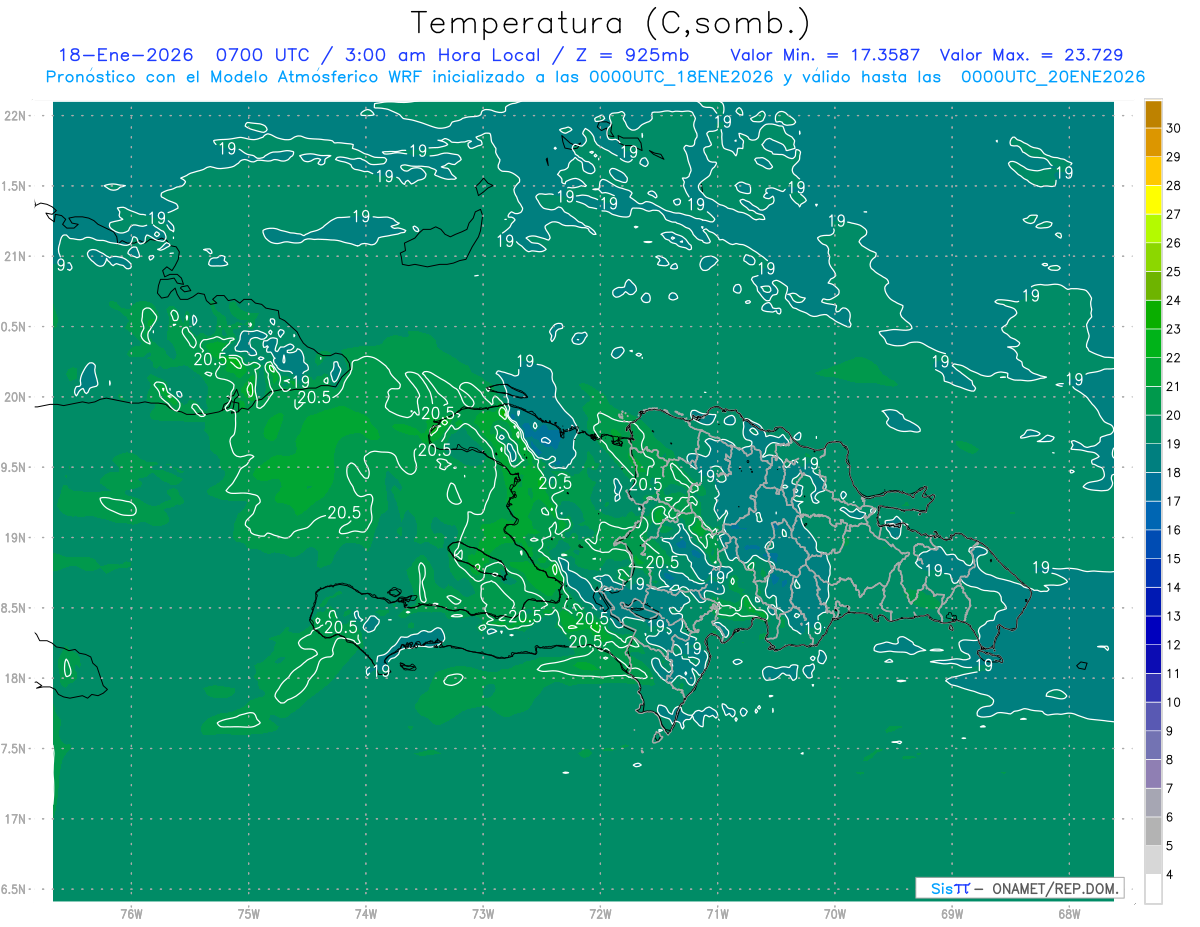Click the '20N' latitude axis label

tap(15, 397)
